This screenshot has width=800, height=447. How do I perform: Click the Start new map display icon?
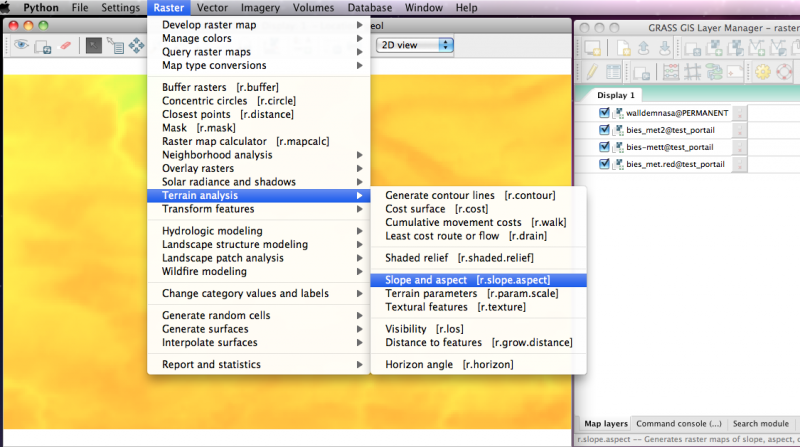pos(593,46)
